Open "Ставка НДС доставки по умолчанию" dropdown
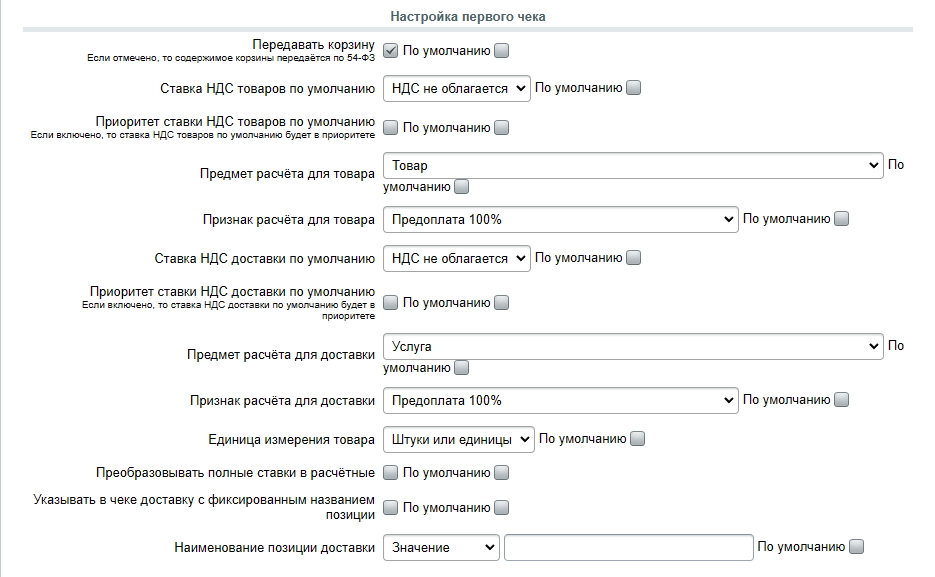 tap(456, 258)
